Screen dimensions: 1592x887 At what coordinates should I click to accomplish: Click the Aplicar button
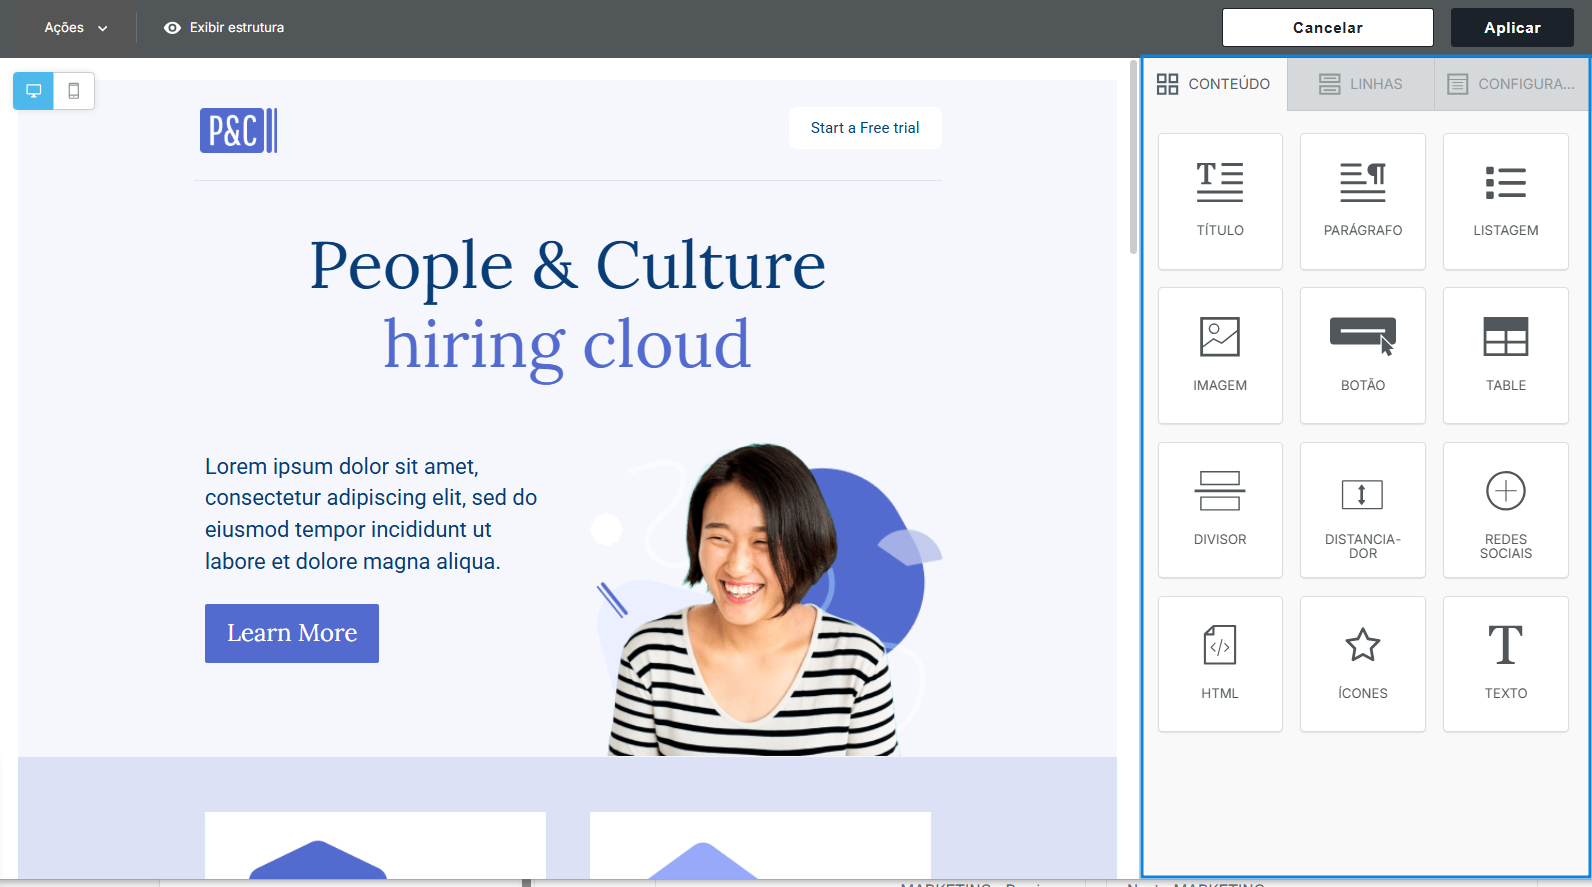pos(1511,28)
